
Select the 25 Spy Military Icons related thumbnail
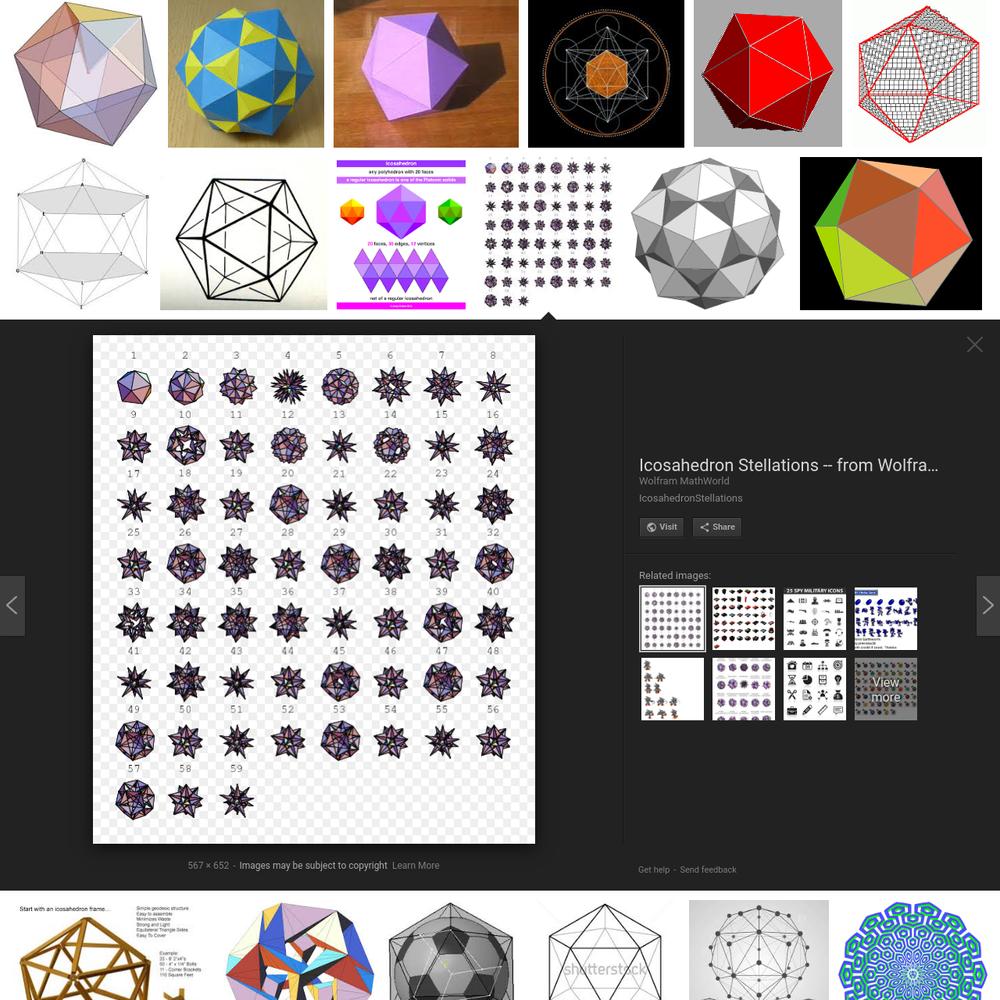click(814, 619)
